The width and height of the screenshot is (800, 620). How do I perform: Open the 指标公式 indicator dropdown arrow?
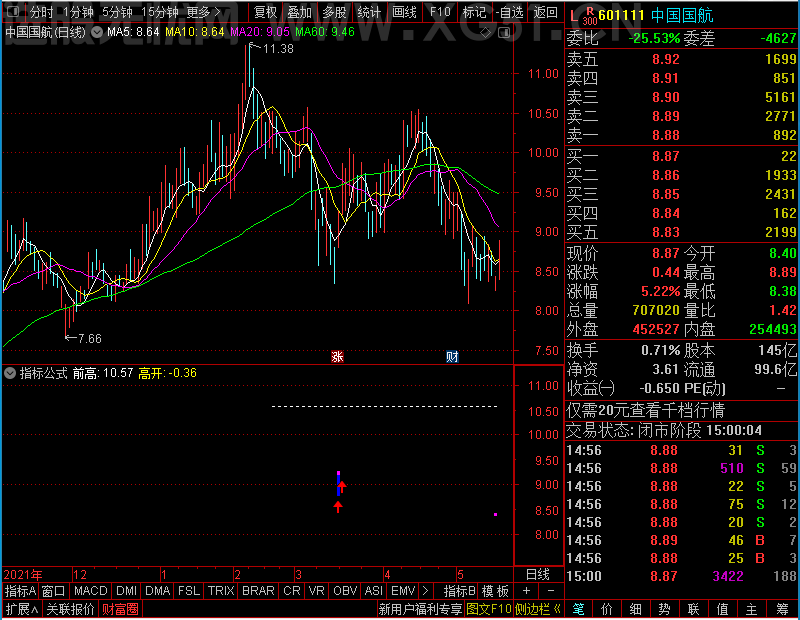(10, 373)
